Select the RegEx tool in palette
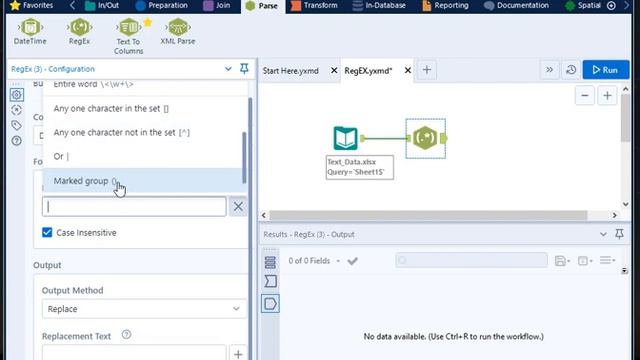The width and height of the screenshot is (640, 360). pyautogui.click(x=79, y=32)
